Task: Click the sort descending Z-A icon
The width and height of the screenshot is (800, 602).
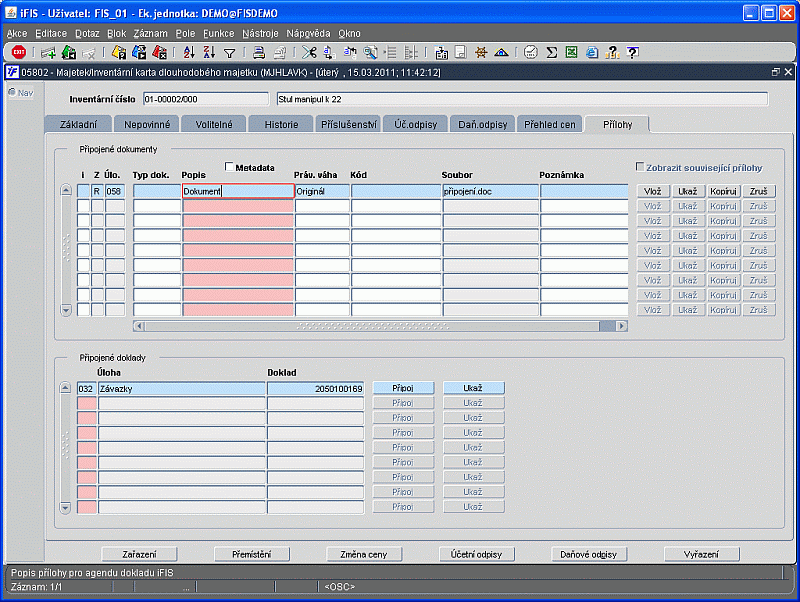Action: click(209, 52)
